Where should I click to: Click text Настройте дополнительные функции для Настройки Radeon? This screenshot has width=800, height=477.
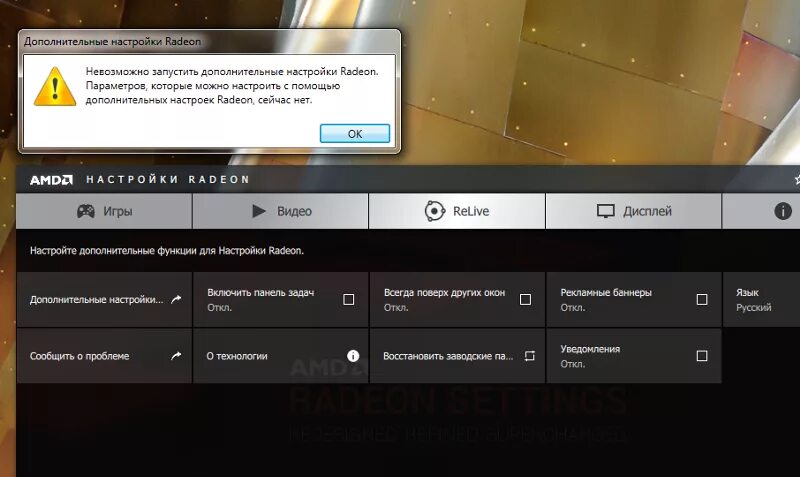click(x=166, y=250)
